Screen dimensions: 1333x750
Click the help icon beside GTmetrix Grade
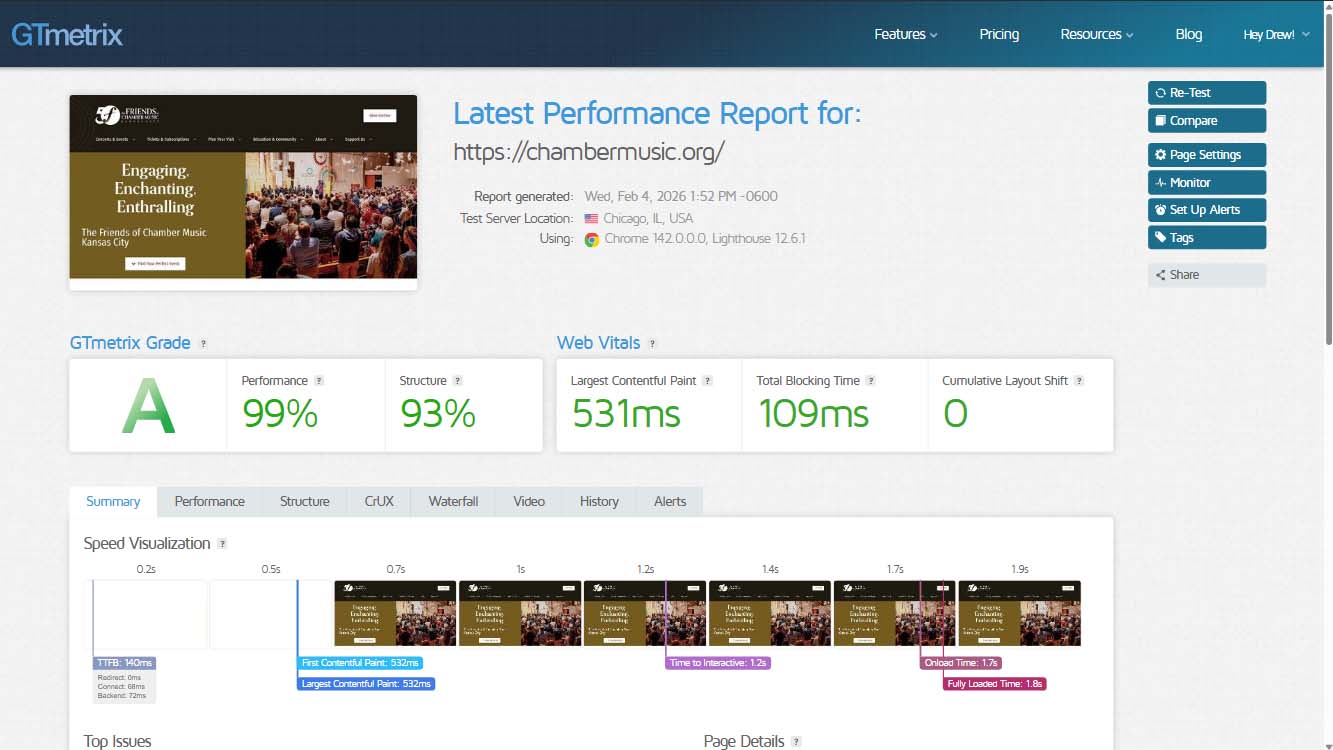[x=203, y=343]
